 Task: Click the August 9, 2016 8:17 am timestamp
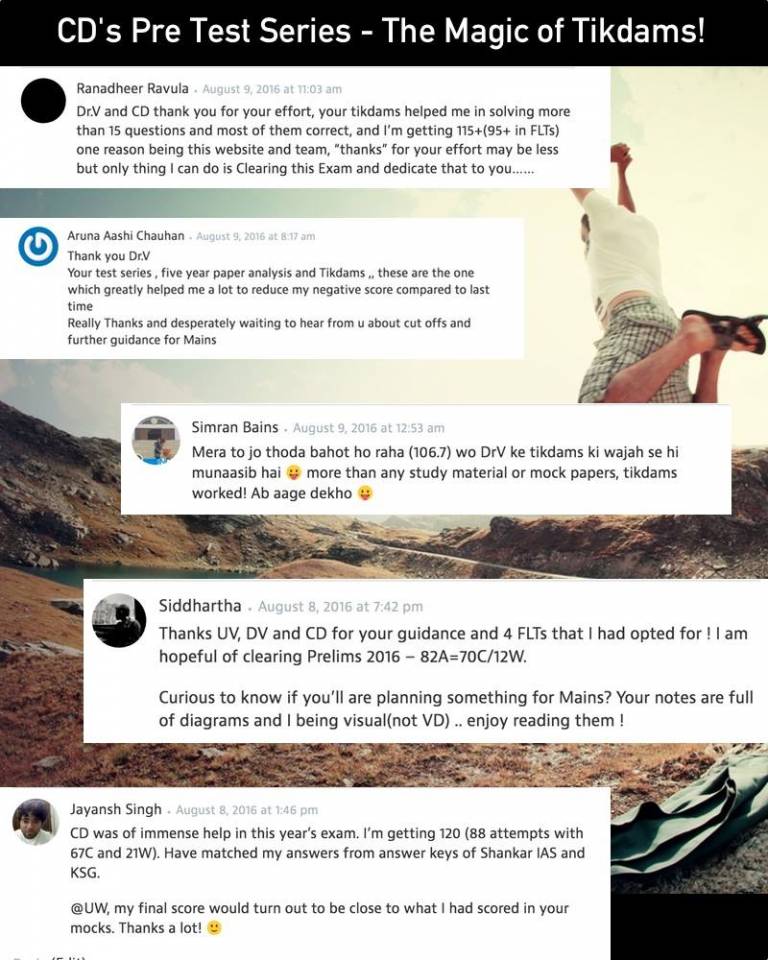pos(255,236)
